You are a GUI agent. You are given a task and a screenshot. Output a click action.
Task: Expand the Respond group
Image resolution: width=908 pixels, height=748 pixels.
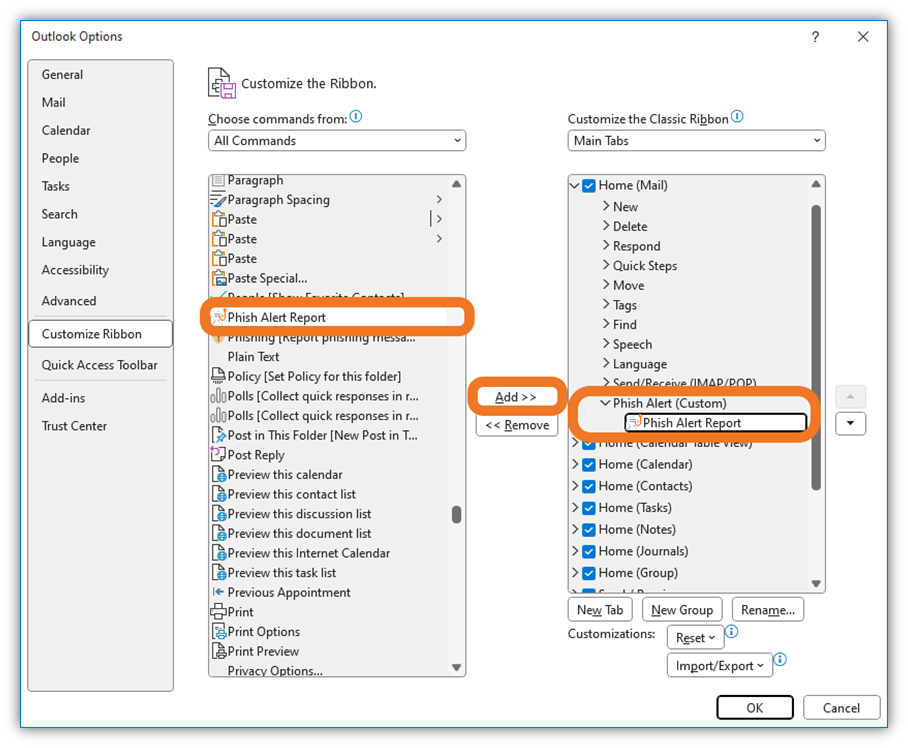click(606, 245)
